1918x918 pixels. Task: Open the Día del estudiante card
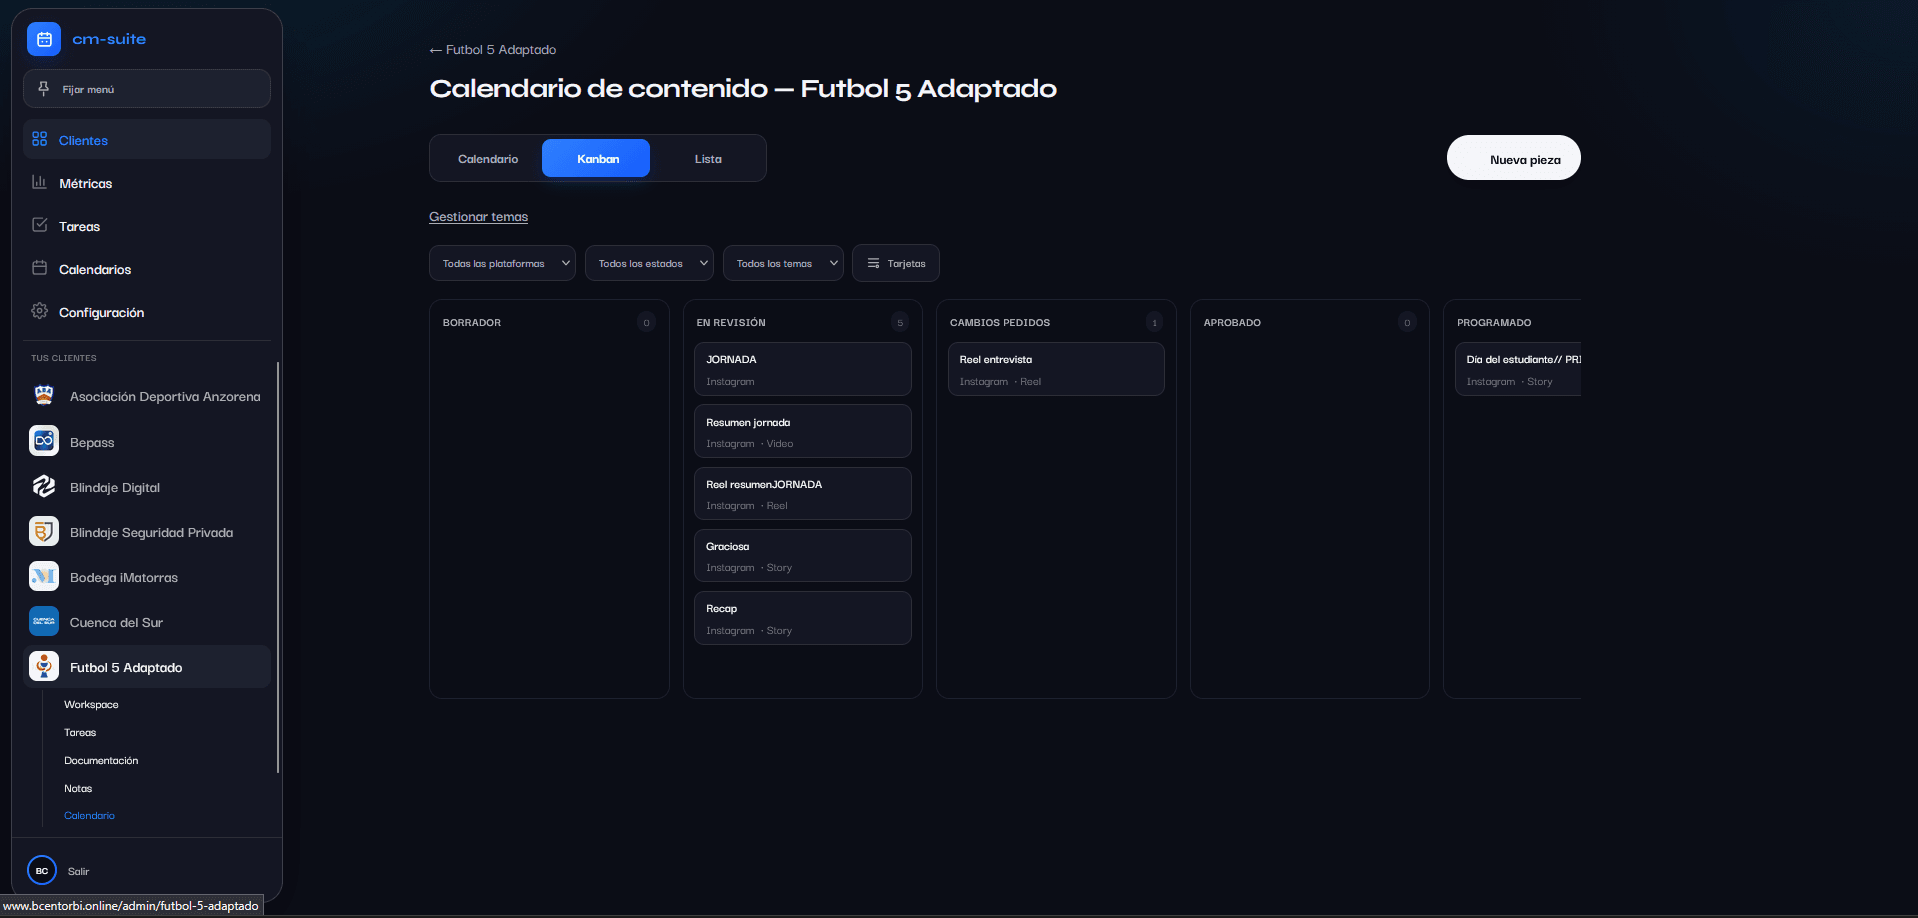coord(1518,369)
